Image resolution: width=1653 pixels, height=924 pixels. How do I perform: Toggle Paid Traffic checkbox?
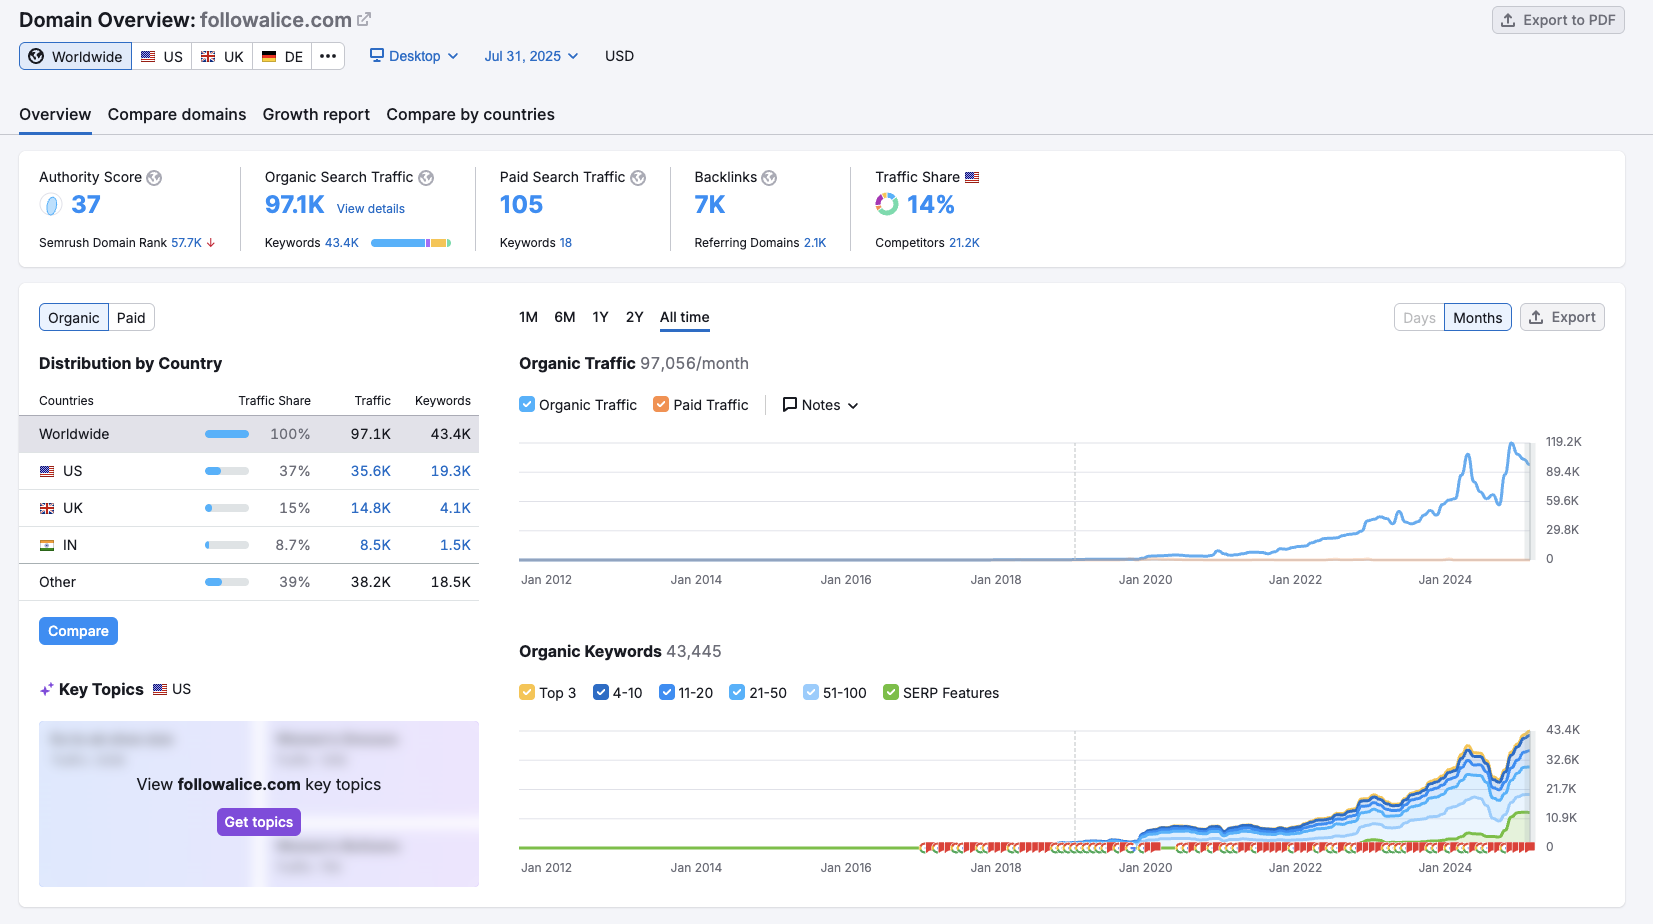661,404
